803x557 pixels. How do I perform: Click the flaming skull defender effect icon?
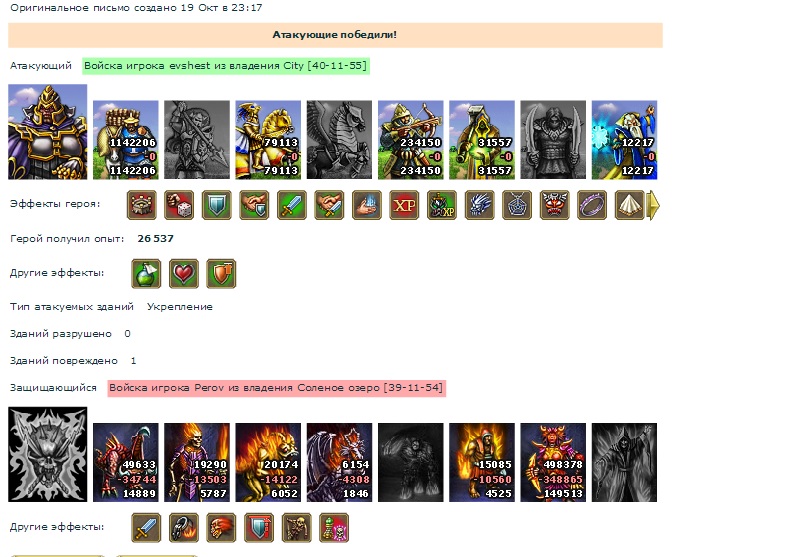point(221,528)
